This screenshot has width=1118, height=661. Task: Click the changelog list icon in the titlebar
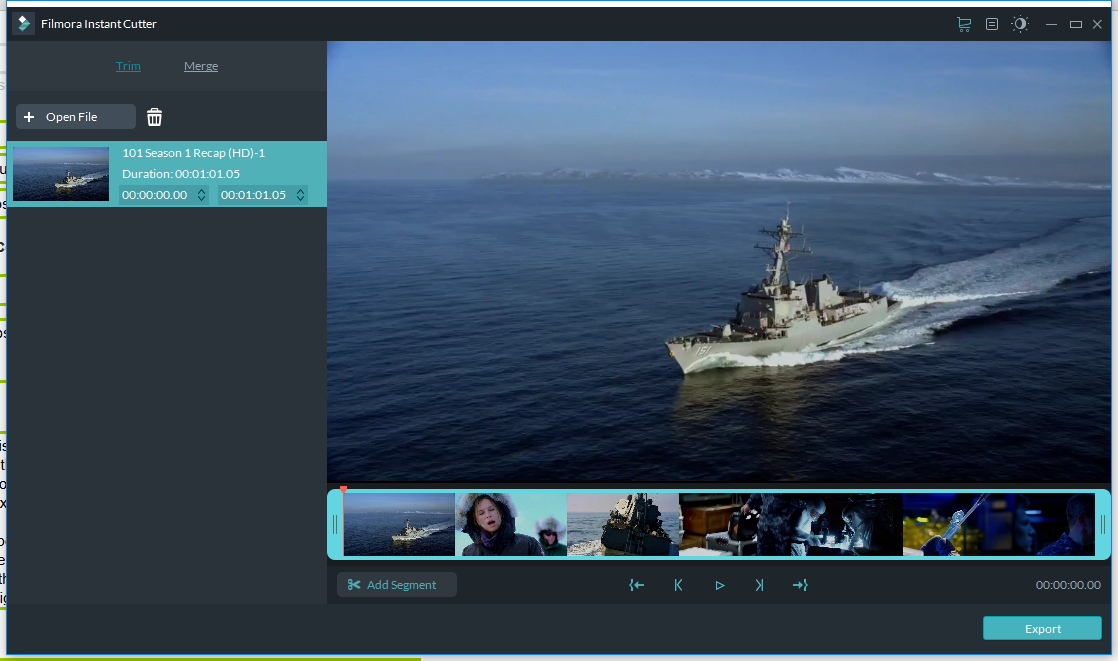[x=992, y=23]
